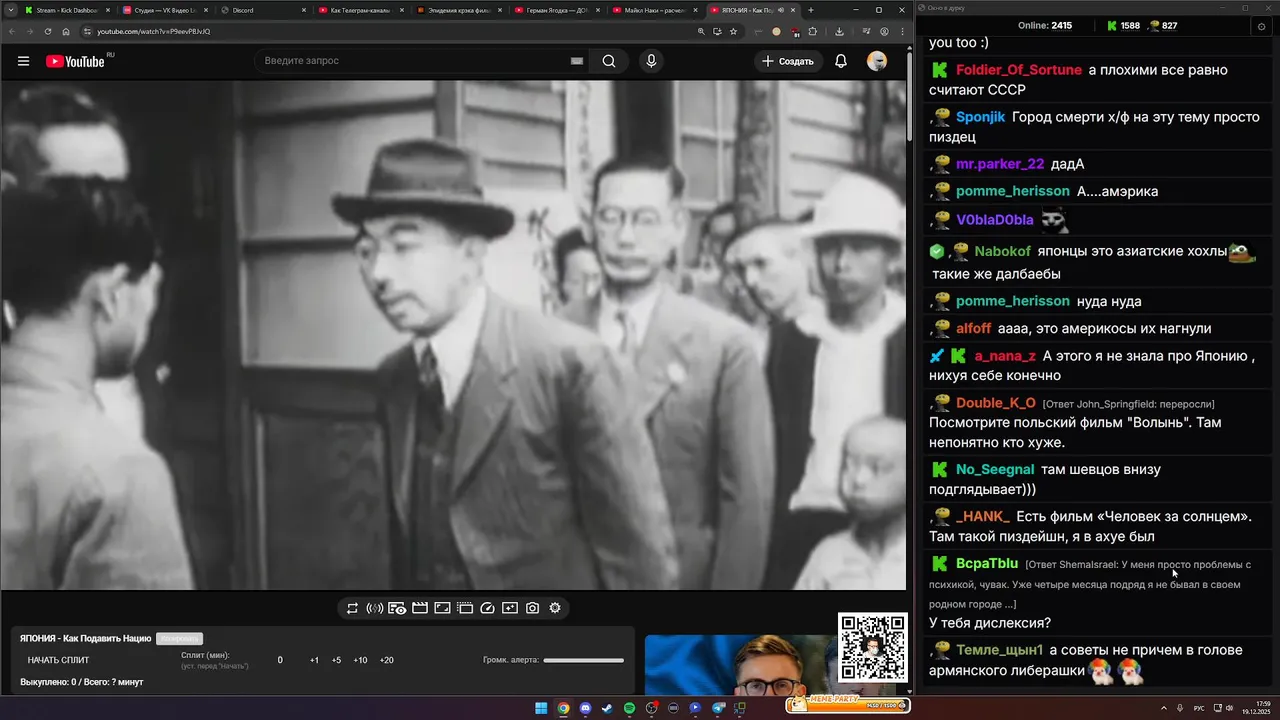The image size is (1280, 720).
Task: Click username mr.parker_22 in chat
Action: coord(1000,164)
